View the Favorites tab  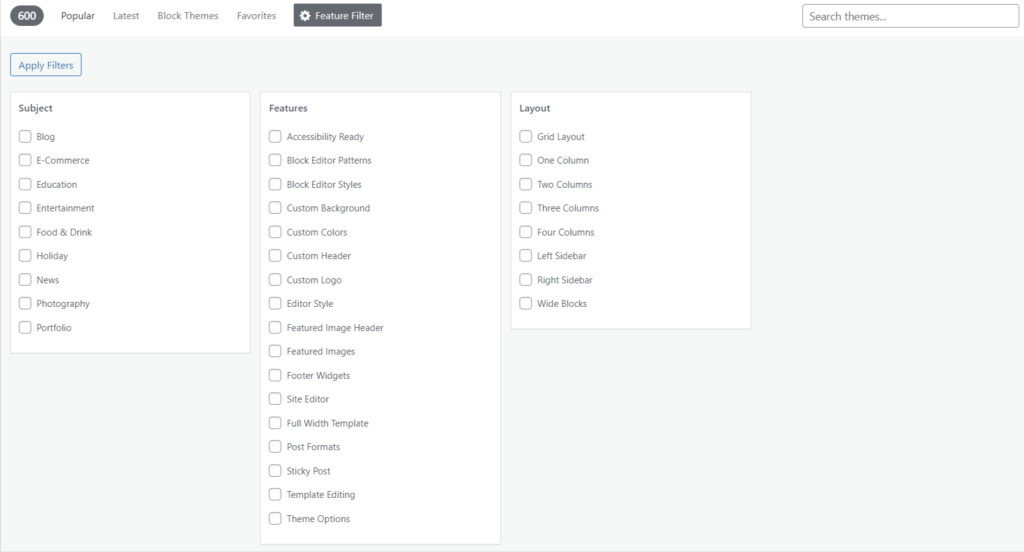coord(257,16)
